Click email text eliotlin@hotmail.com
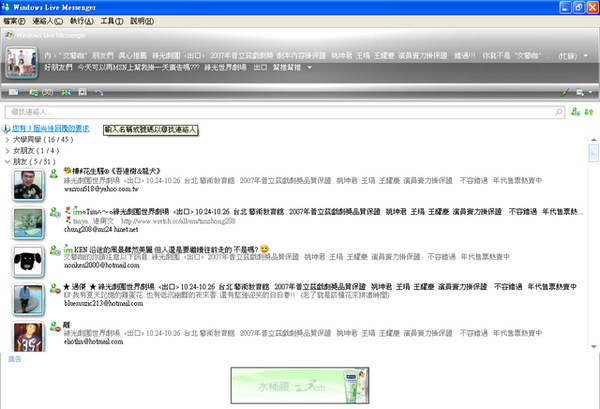600x409 pixels. pos(93,342)
